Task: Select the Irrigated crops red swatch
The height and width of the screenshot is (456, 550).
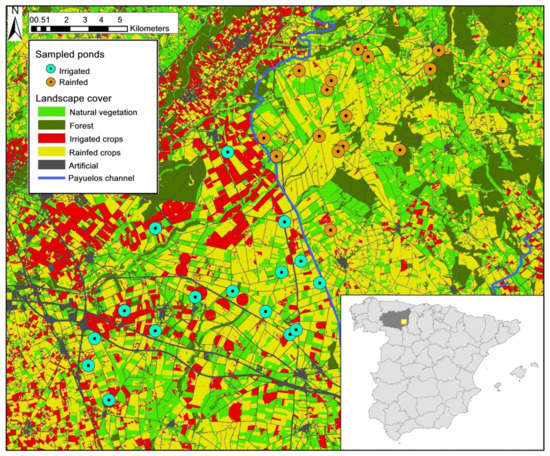Action: (x=52, y=139)
